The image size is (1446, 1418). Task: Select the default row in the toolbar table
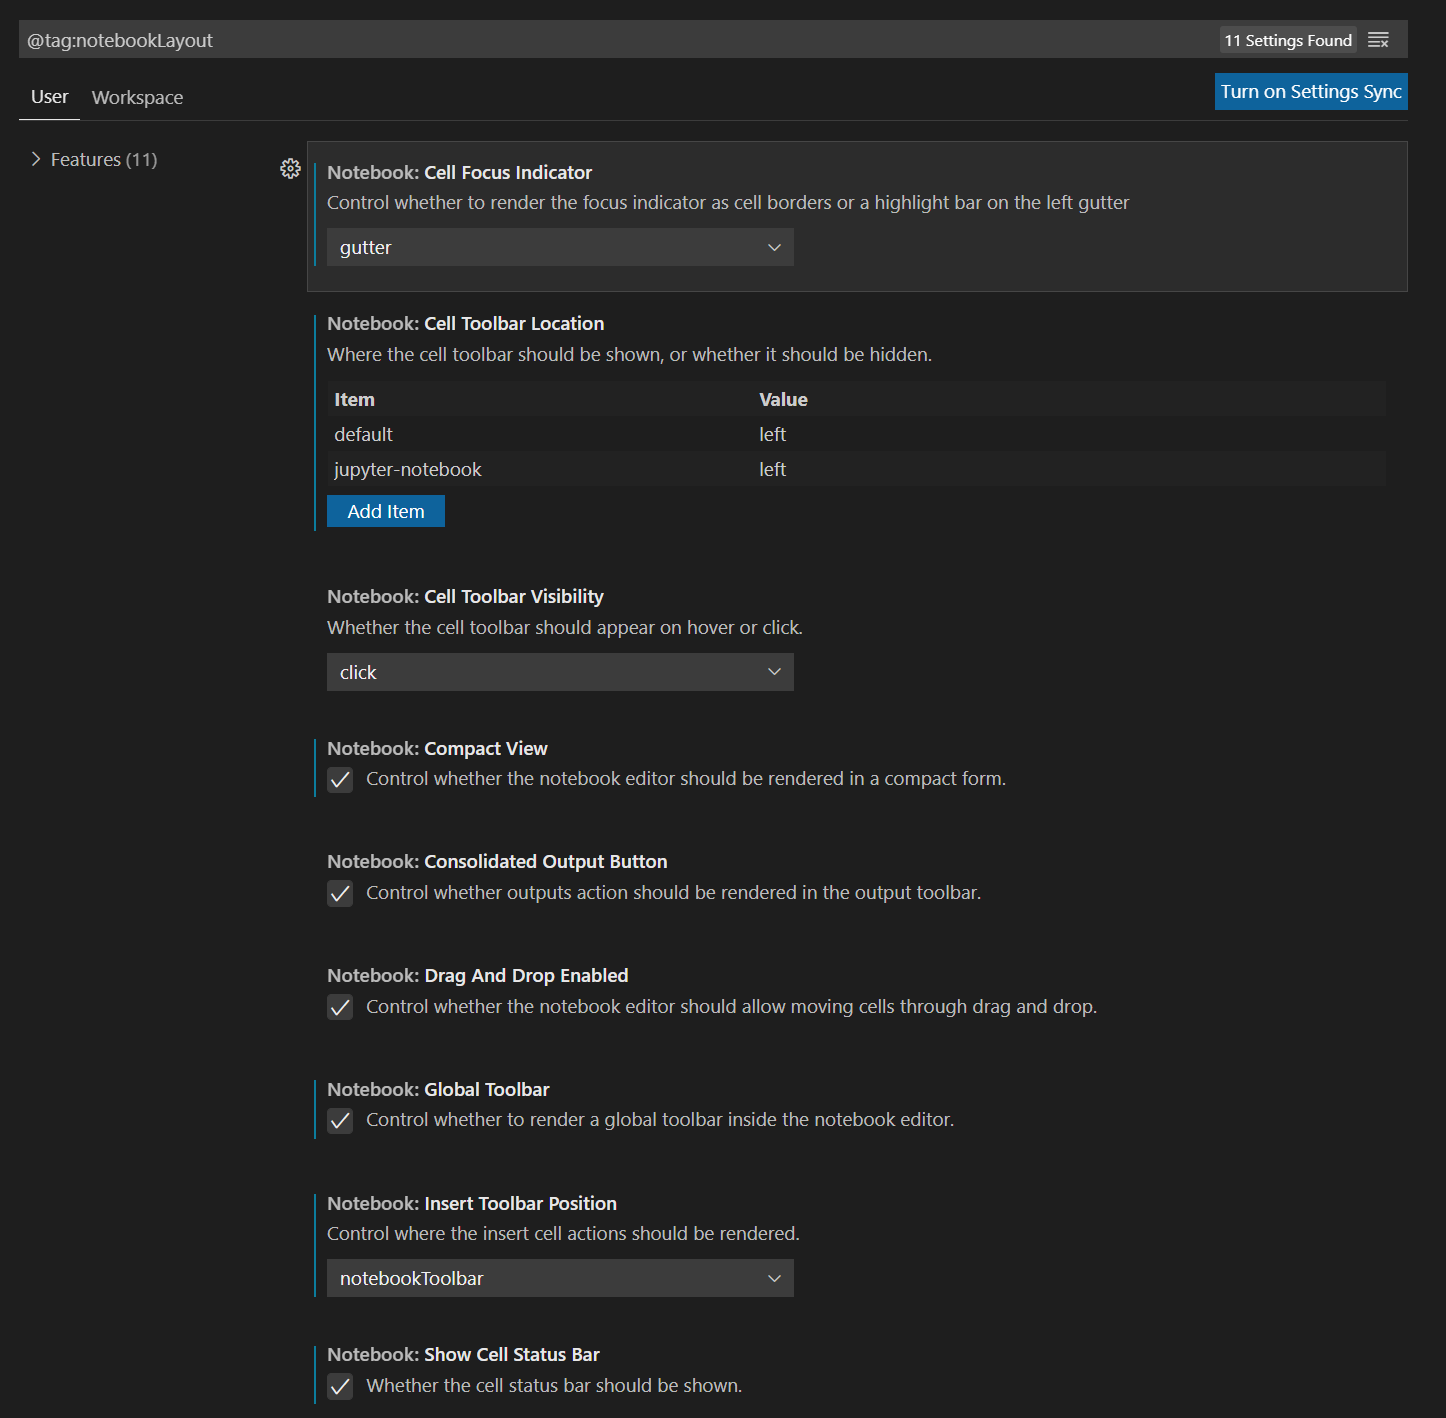[x=363, y=434]
